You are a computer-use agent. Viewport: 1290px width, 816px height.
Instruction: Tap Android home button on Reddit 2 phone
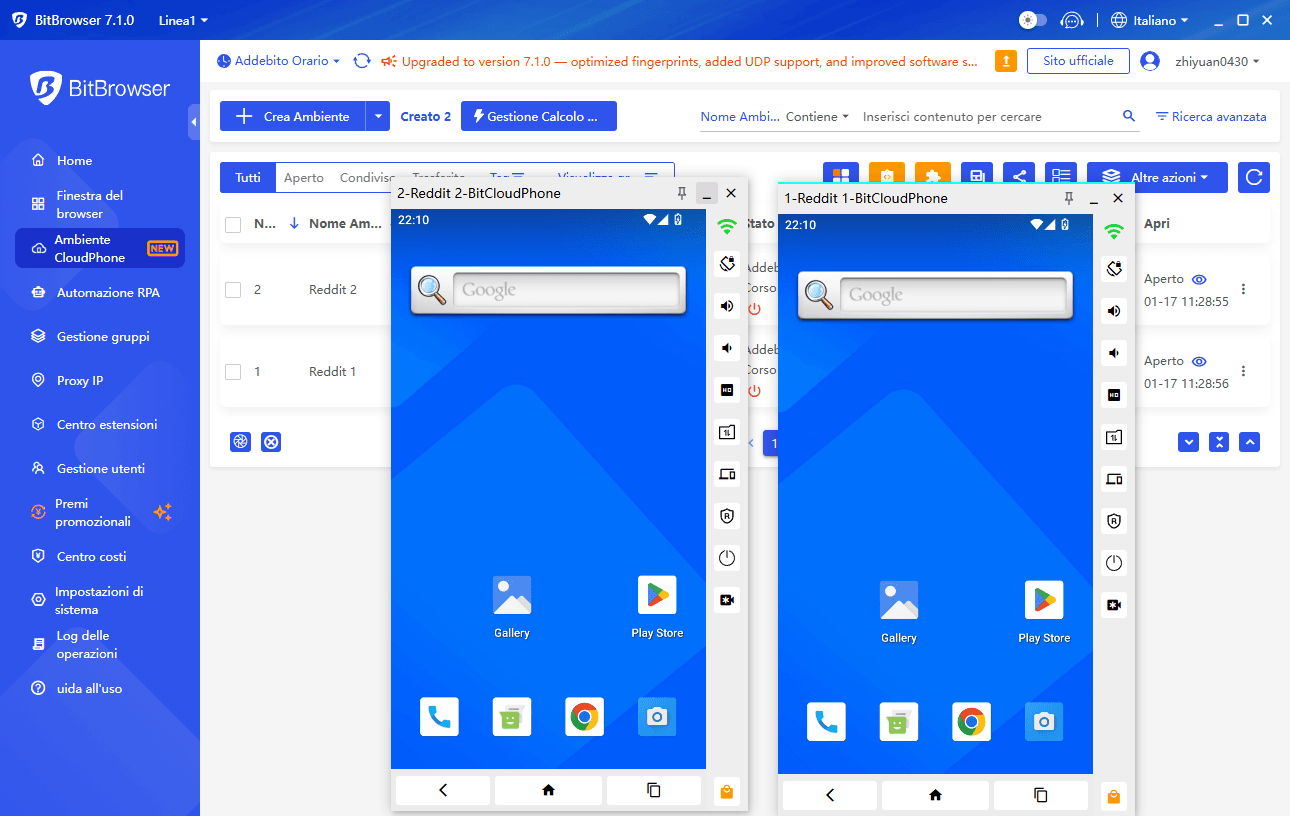548,790
